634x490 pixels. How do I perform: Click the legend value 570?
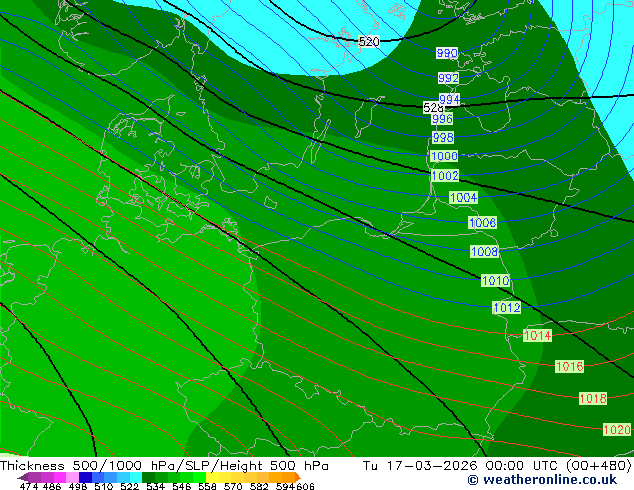click(233, 486)
